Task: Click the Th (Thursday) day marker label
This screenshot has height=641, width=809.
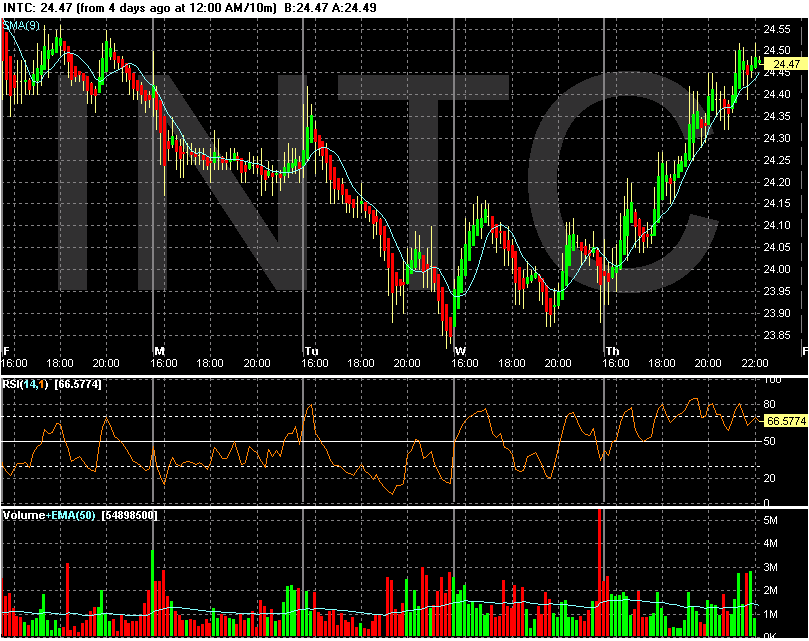Action: (612, 351)
